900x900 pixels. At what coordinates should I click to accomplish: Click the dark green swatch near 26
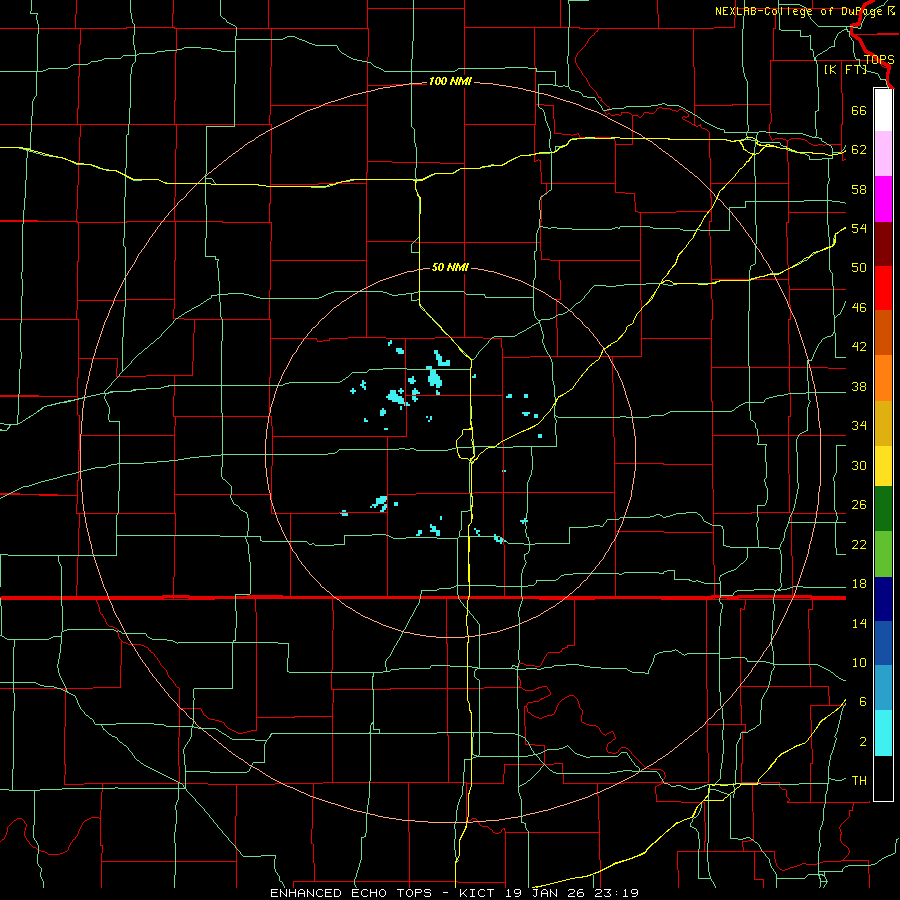click(x=883, y=509)
